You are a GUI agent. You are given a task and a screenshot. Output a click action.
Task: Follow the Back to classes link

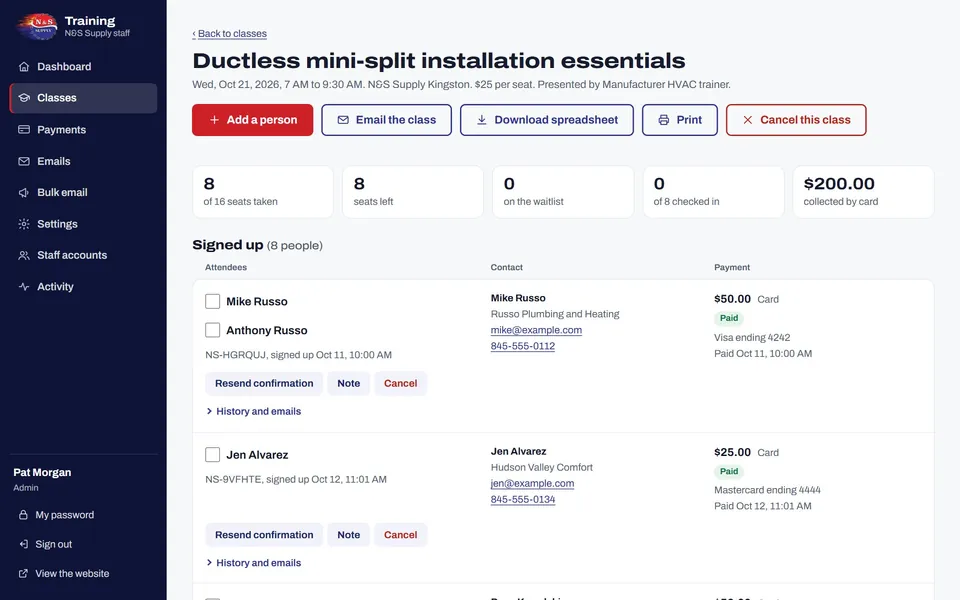click(x=230, y=34)
